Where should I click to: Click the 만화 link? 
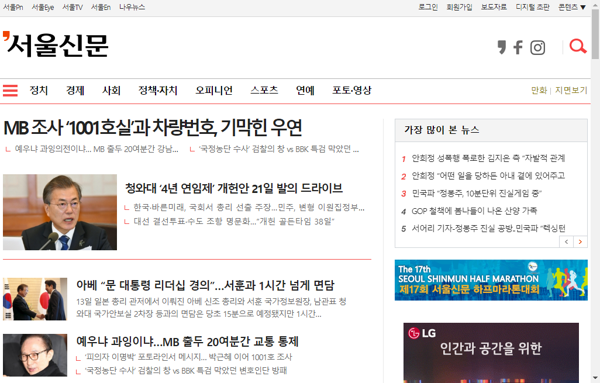pyautogui.click(x=539, y=90)
